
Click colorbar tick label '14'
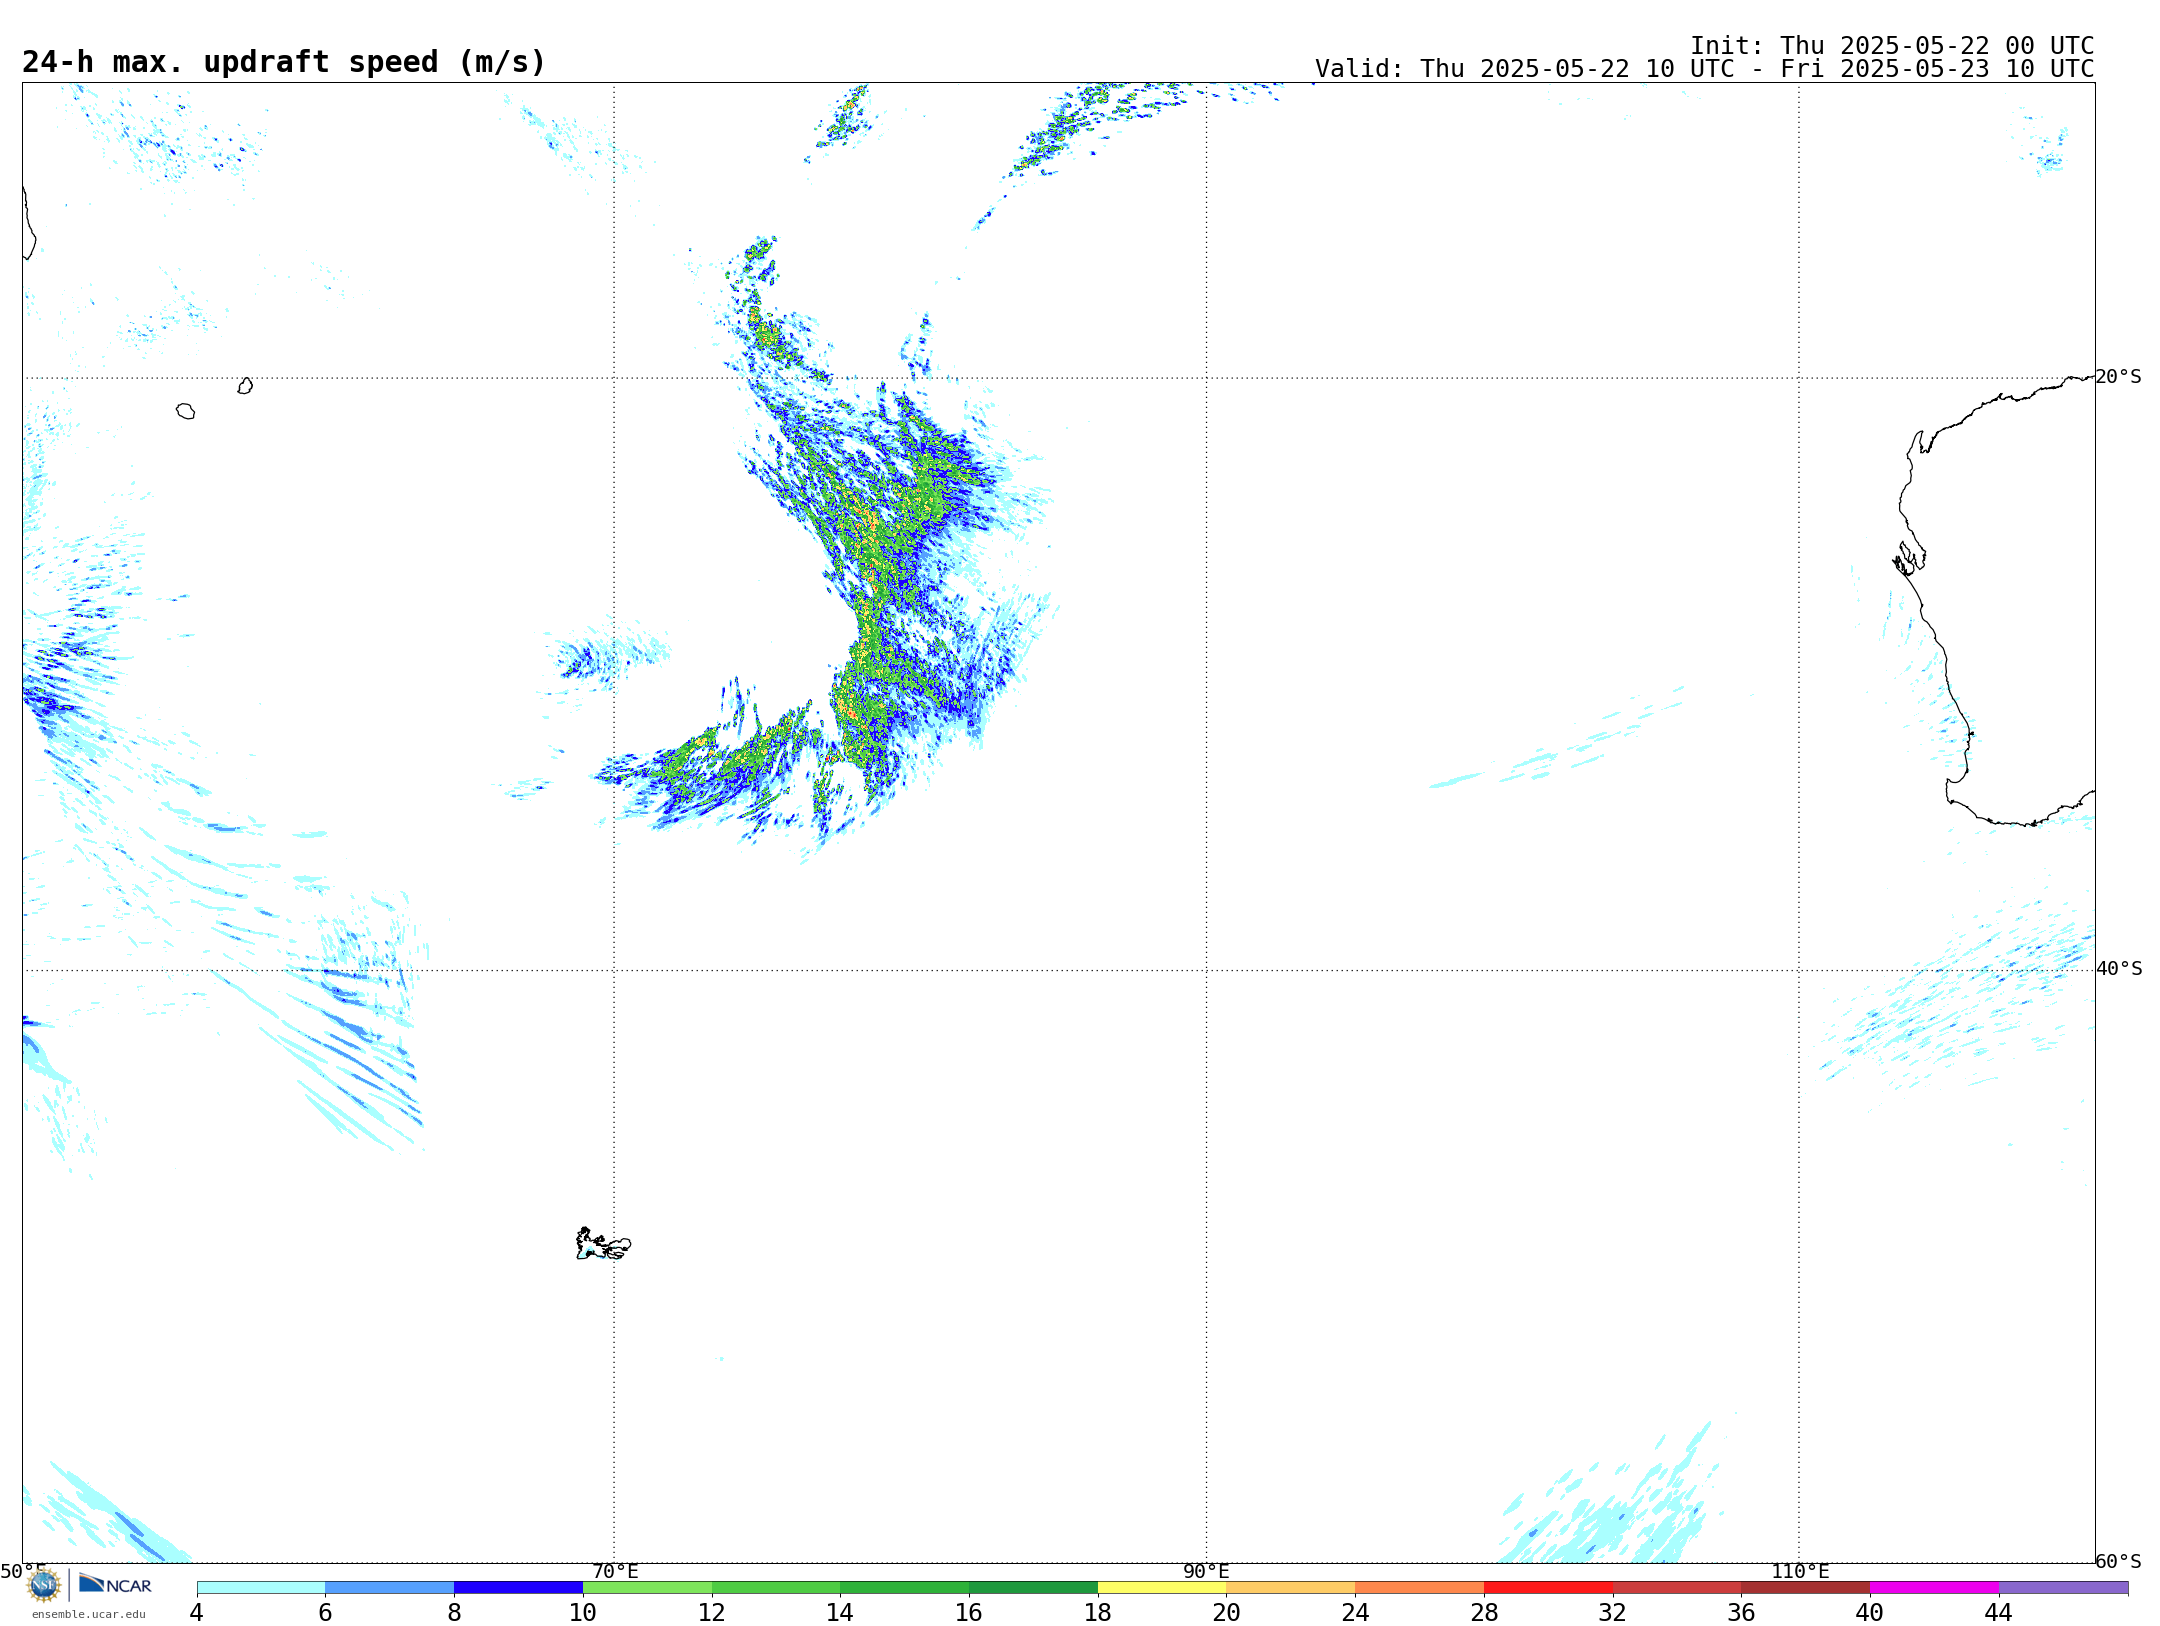(x=840, y=1613)
